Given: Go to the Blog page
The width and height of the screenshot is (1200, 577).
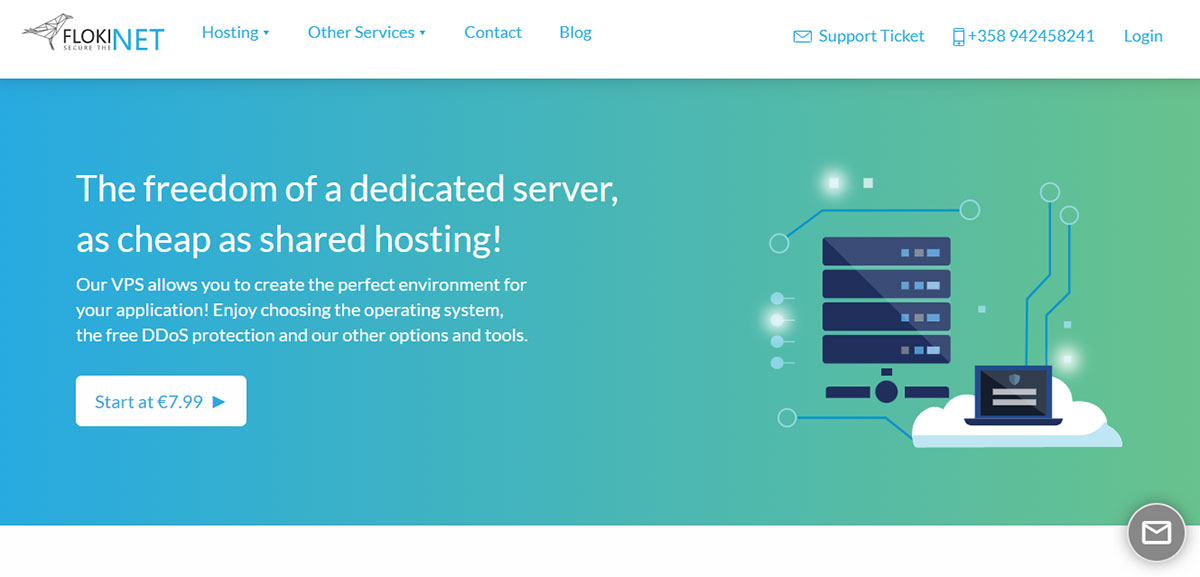Looking at the screenshot, I should point(575,32).
